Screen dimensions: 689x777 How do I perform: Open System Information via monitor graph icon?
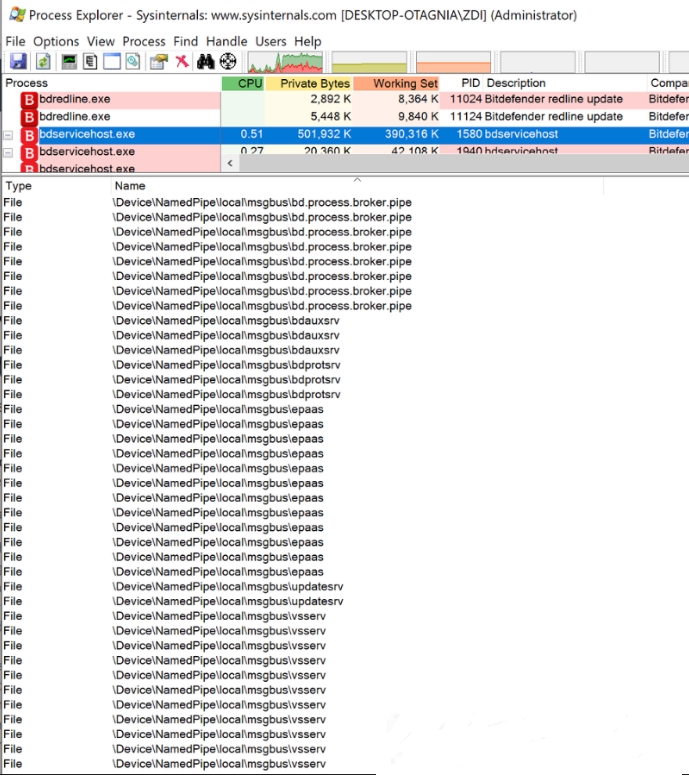click(x=69, y=61)
